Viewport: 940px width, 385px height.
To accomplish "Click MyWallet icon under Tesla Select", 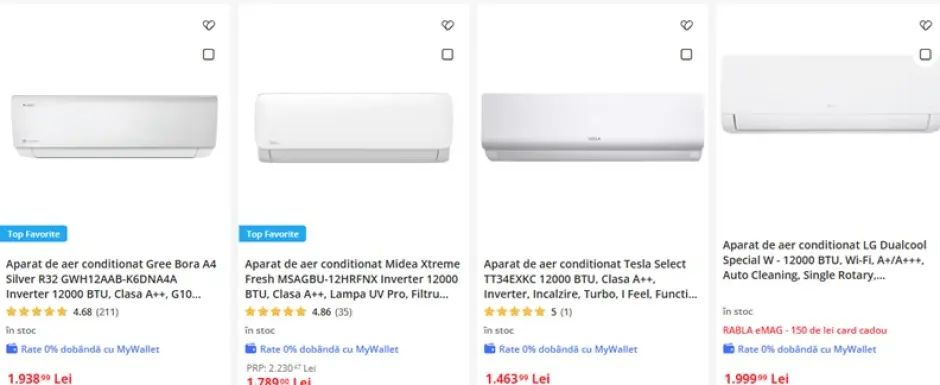I will click(490, 349).
